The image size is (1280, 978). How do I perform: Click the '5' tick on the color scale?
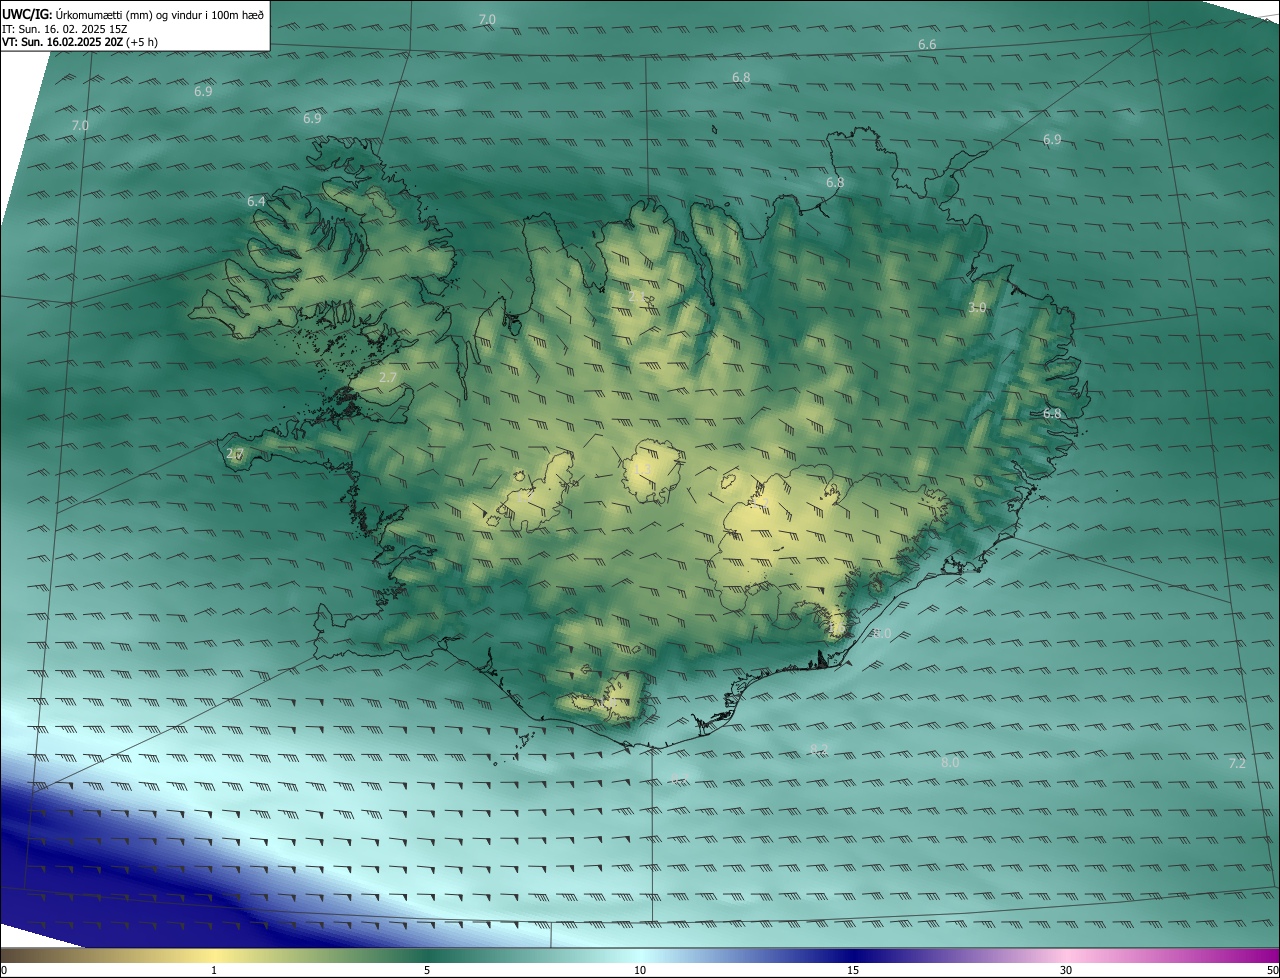[x=427, y=970]
